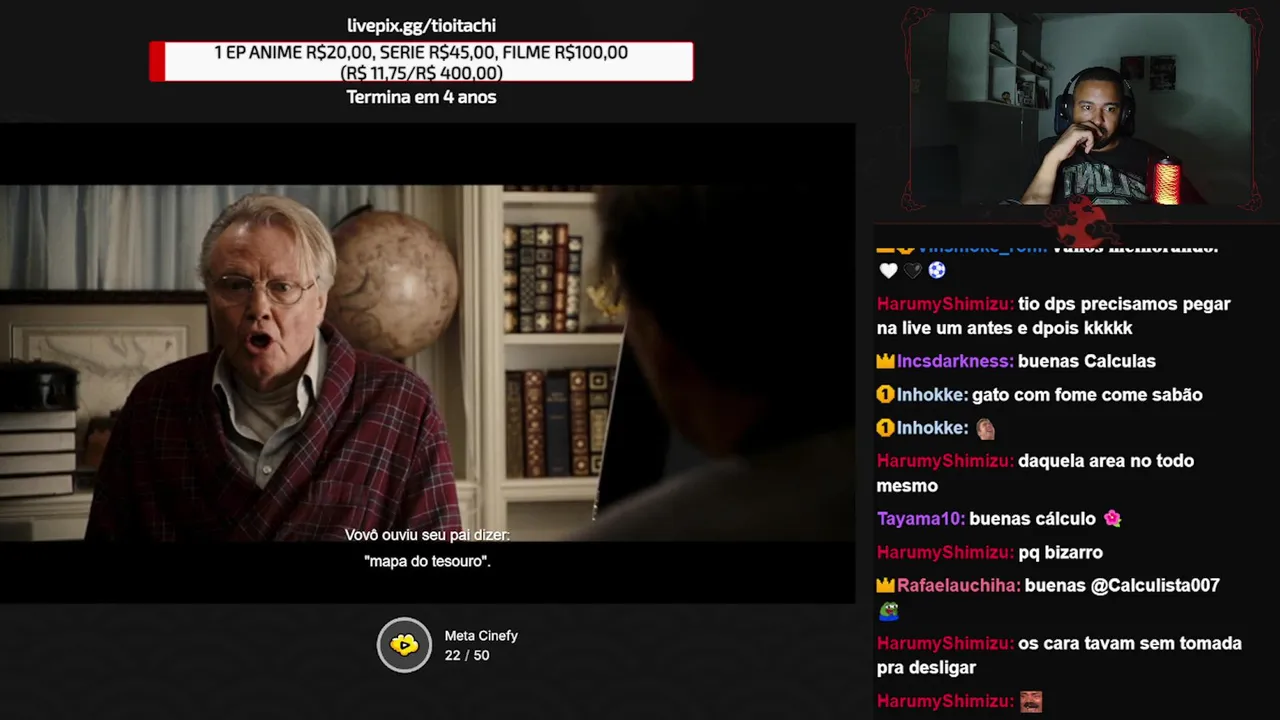Click the pink flower emote after 'buenas cálculo'

pos(1112,519)
